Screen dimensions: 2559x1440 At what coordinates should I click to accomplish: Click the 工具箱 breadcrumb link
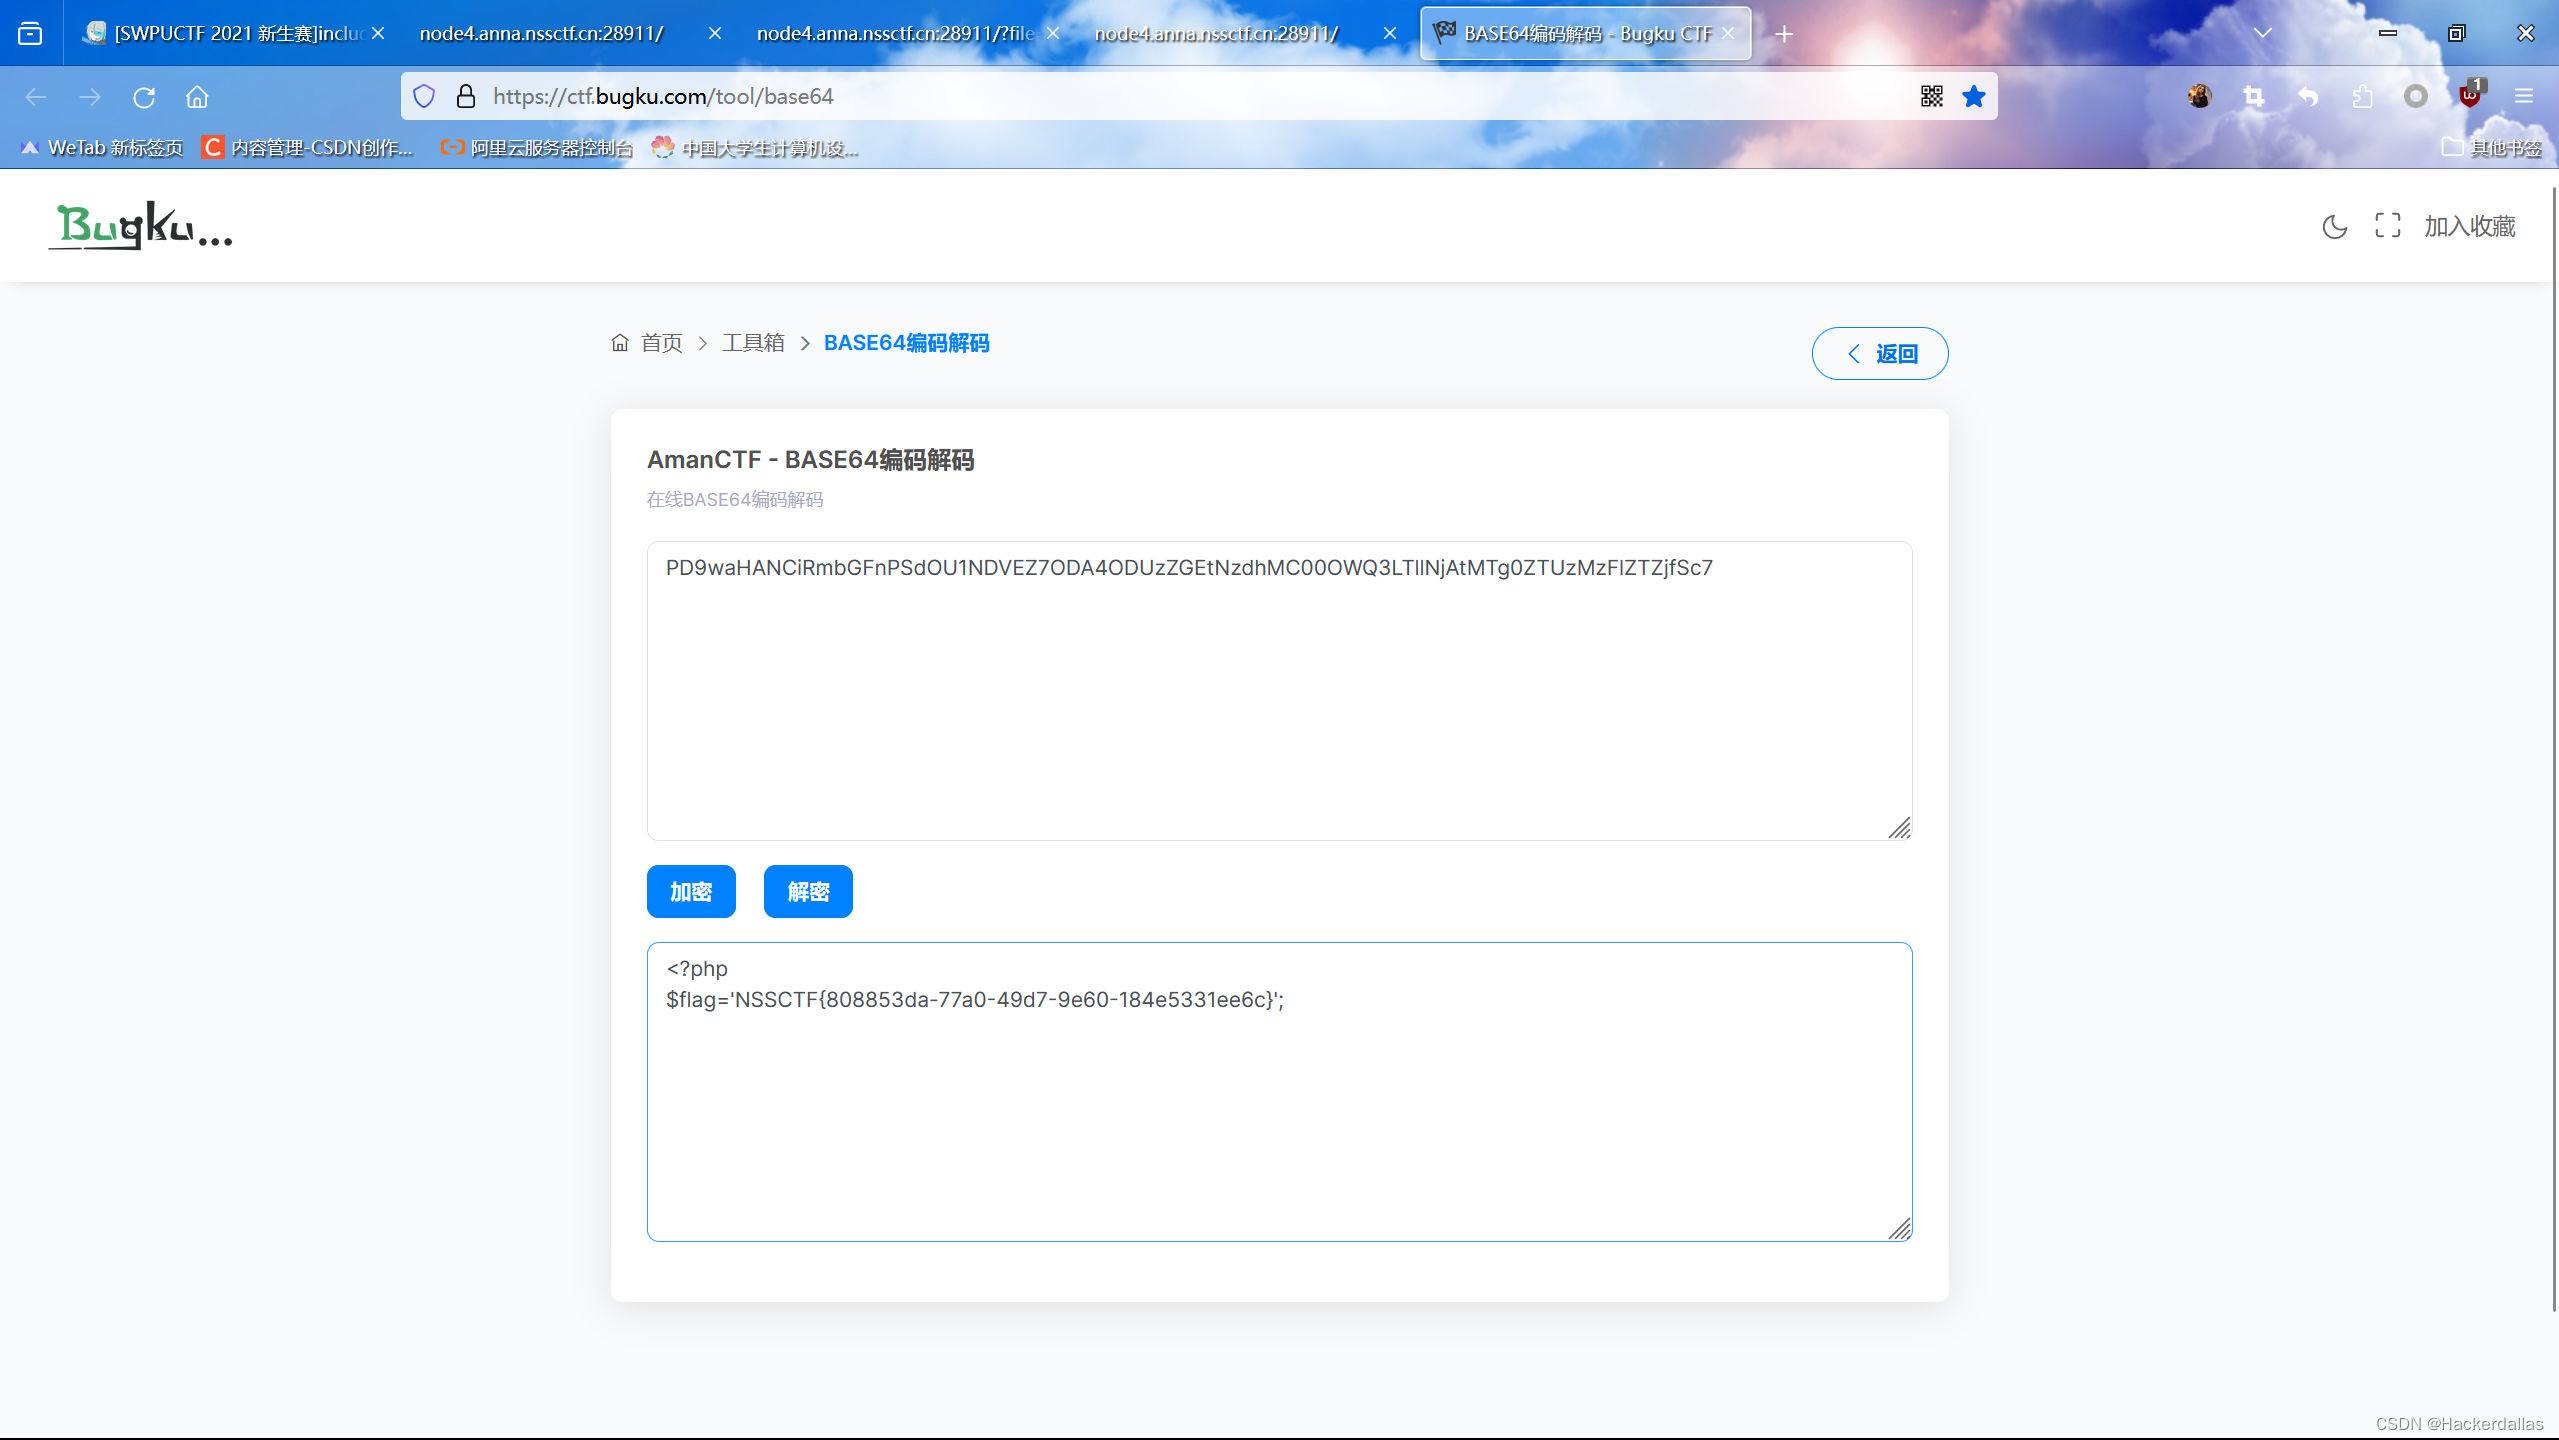[754, 342]
